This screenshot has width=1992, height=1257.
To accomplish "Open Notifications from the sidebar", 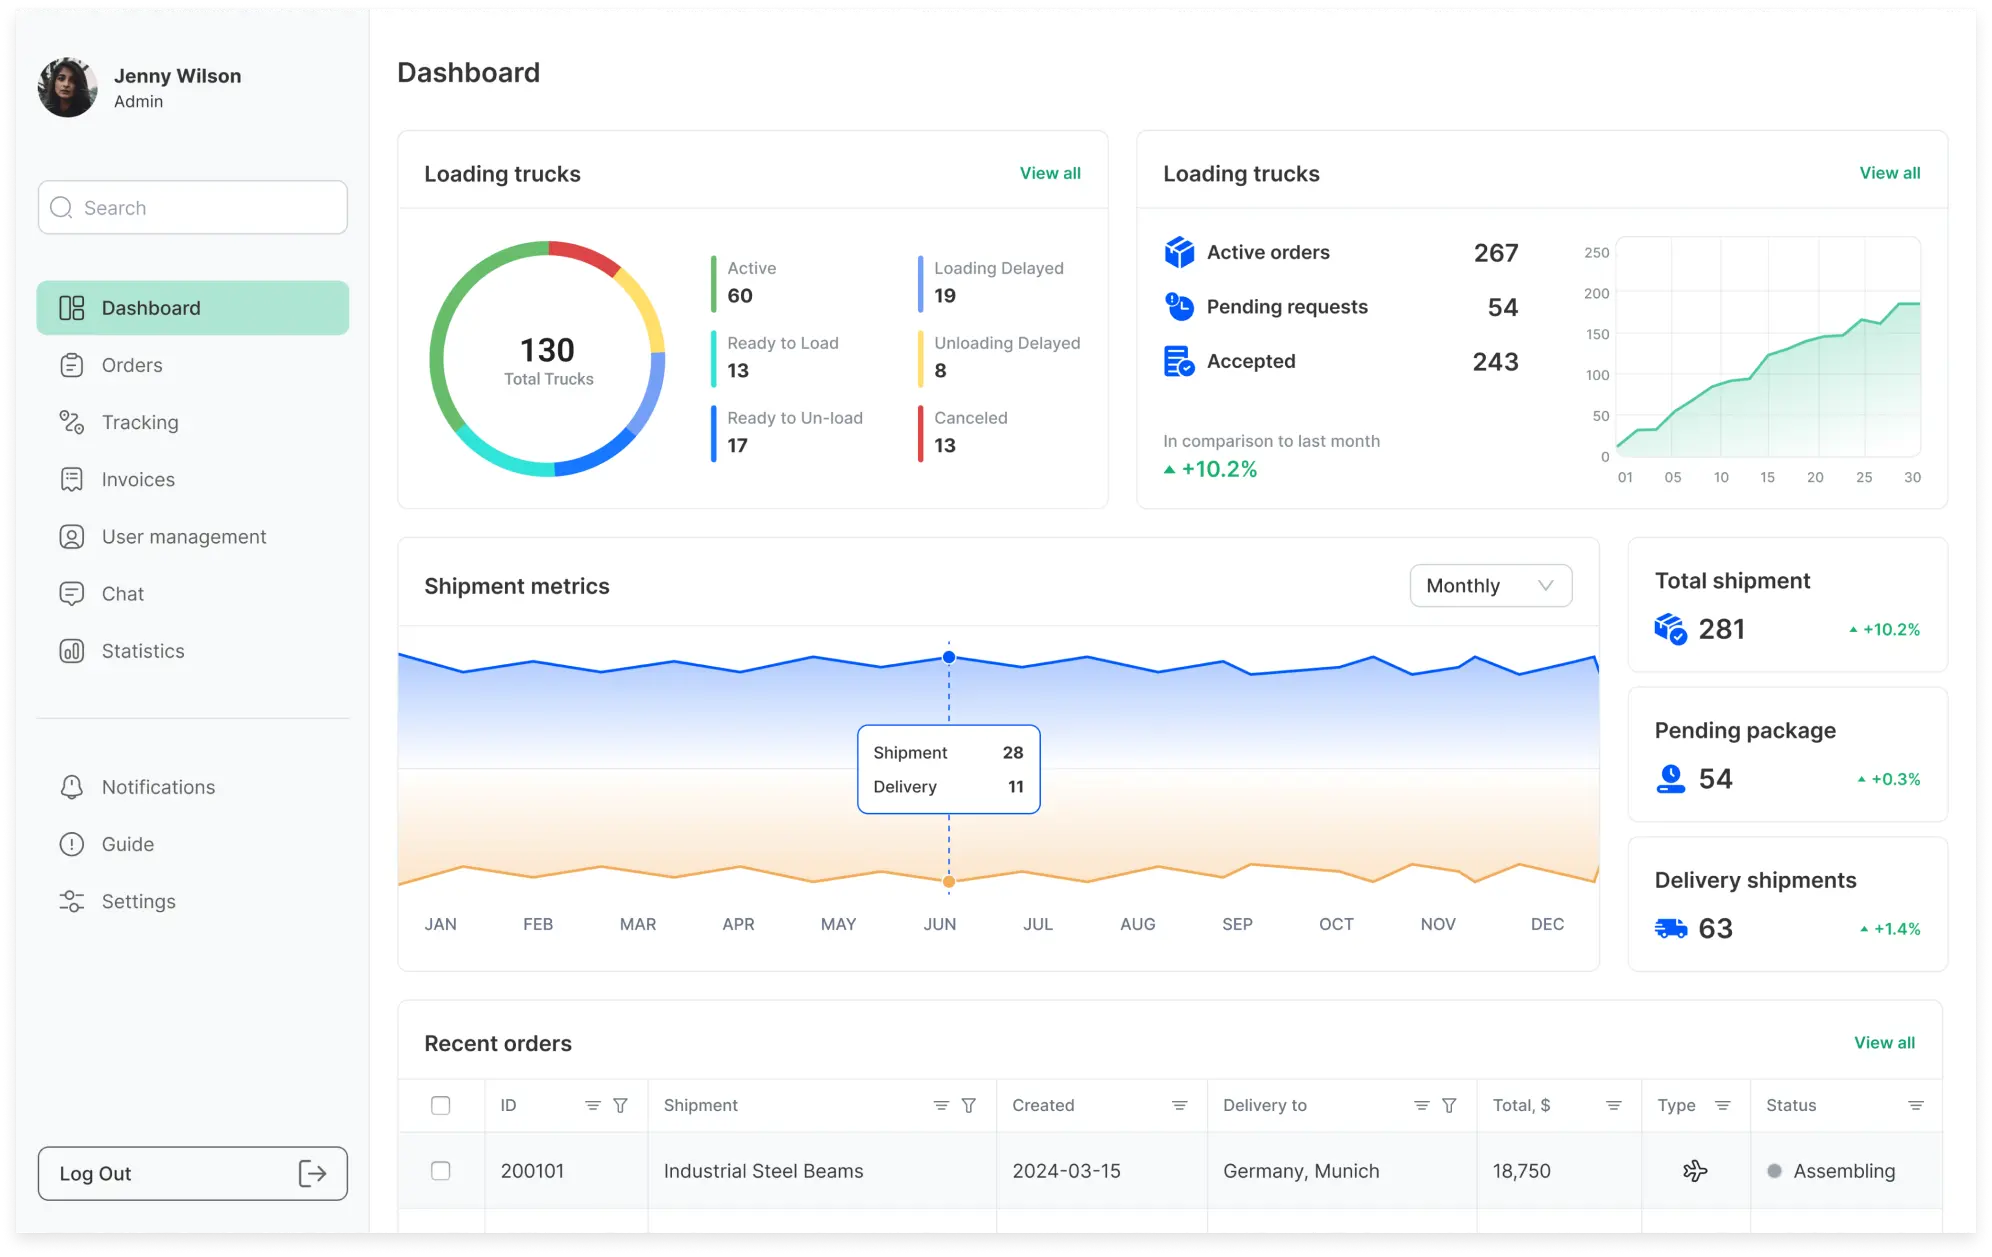I will [x=157, y=787].
